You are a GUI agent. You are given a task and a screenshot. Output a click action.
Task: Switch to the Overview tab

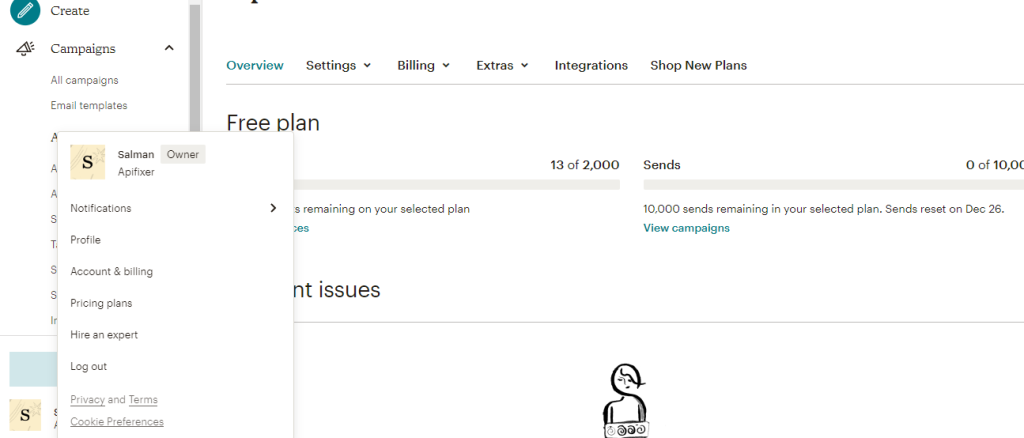(x=255, y=66)
